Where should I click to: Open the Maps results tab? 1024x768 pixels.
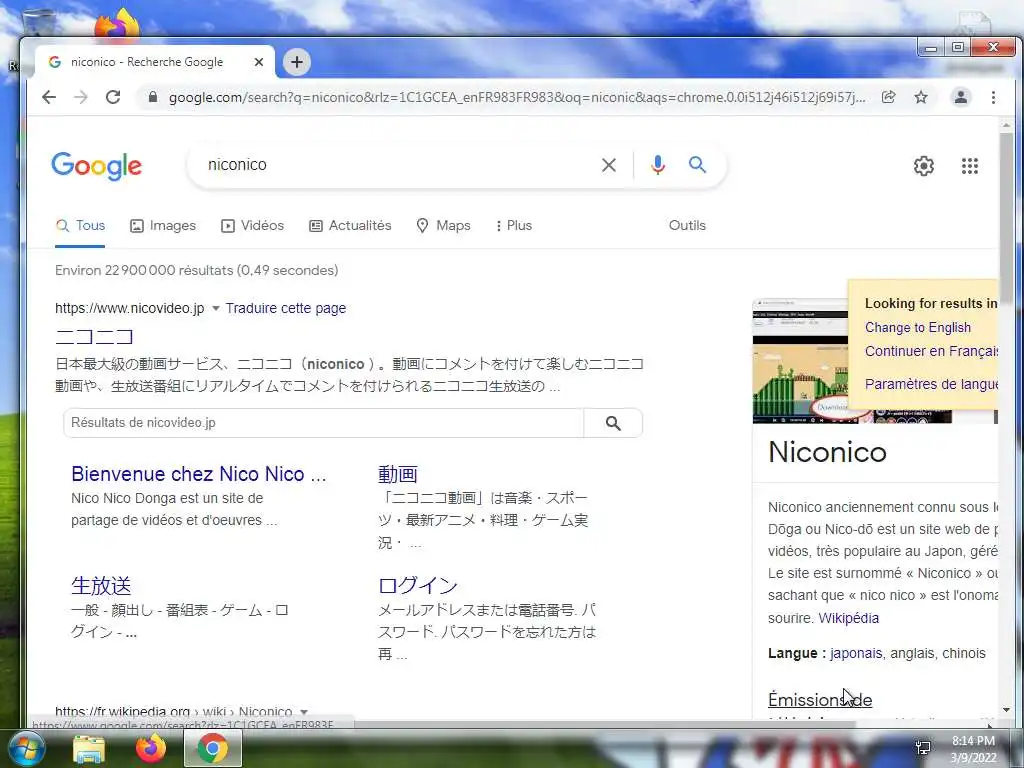(x=443, y=225)
